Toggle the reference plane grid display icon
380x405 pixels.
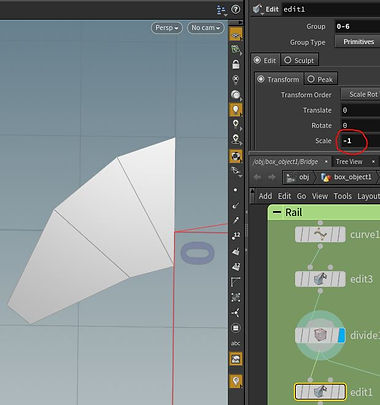click(x=236, y=35)
